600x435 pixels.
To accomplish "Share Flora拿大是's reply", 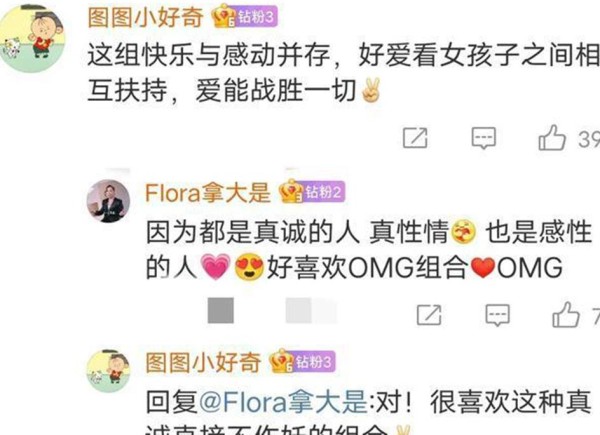I will point(429,315).
